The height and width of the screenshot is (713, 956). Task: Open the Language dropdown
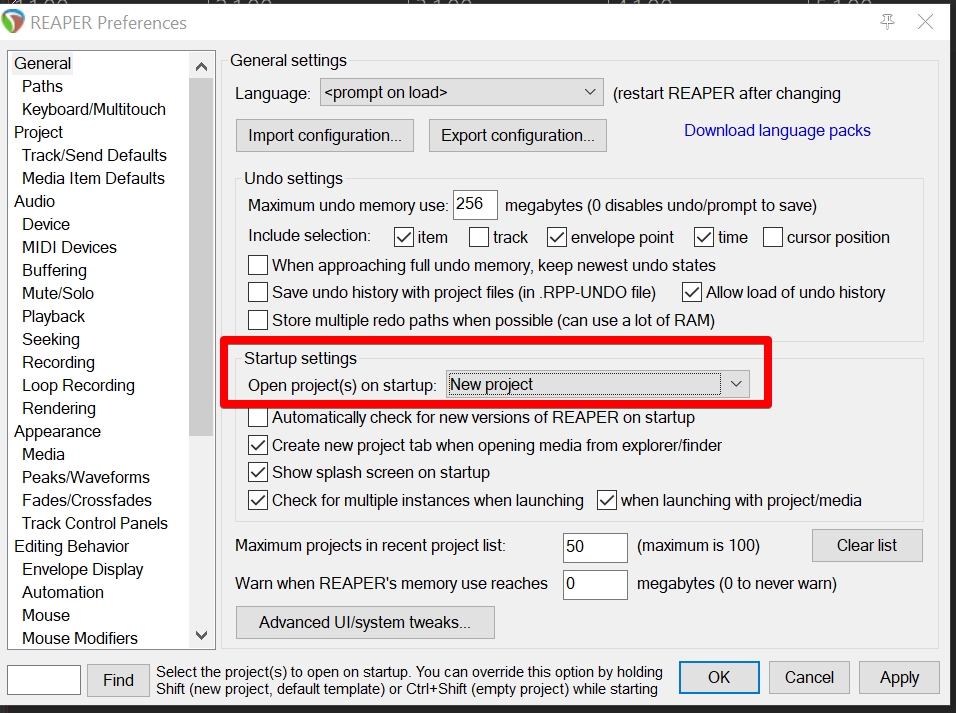click(462, 93)
